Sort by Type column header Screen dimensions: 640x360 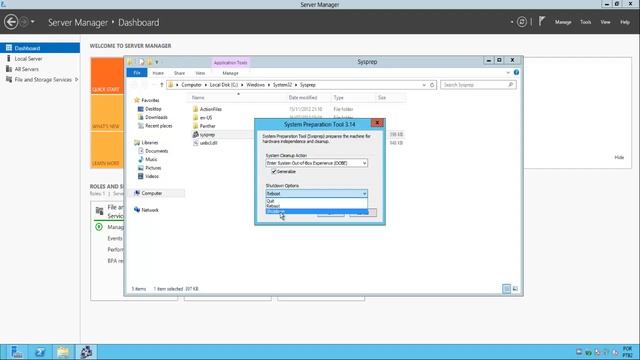[338, 98]
